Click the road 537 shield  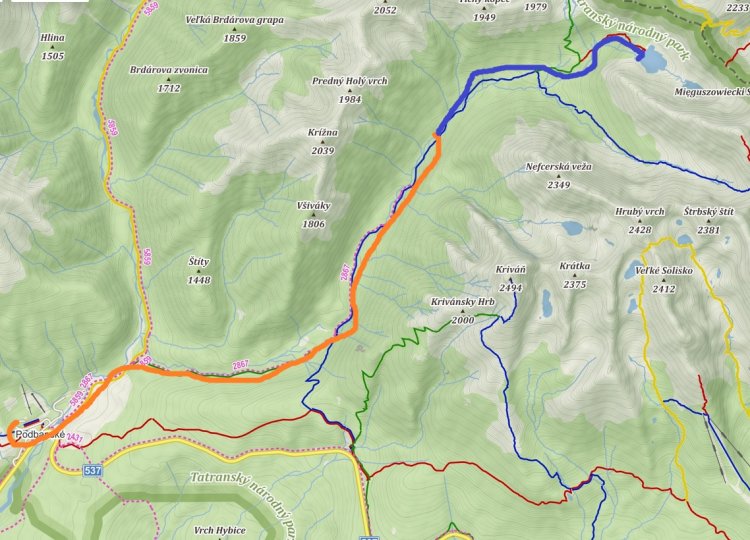pos(92,471)
